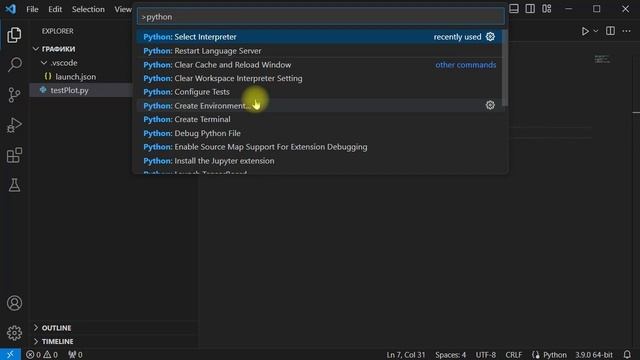The width and height of the screenshot is (640, 360).
Task: Run Python: Debug Python File command
Action: [x=320, y=133]
